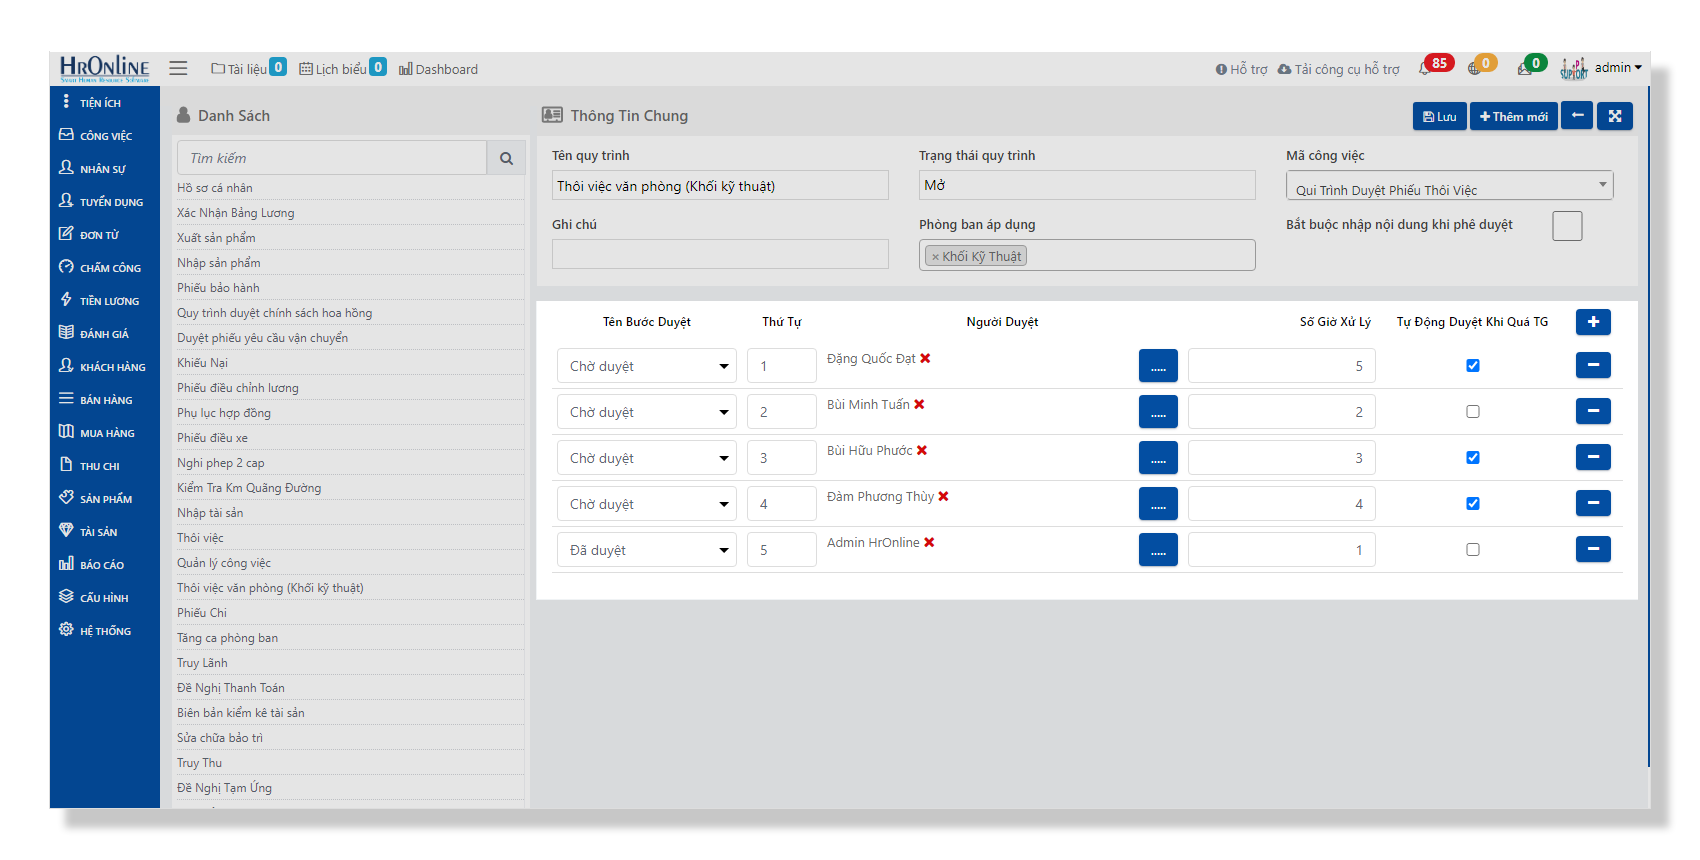
Task: Remove the Đặng Quốc Đạt step row
Action: coord(1593,365)
